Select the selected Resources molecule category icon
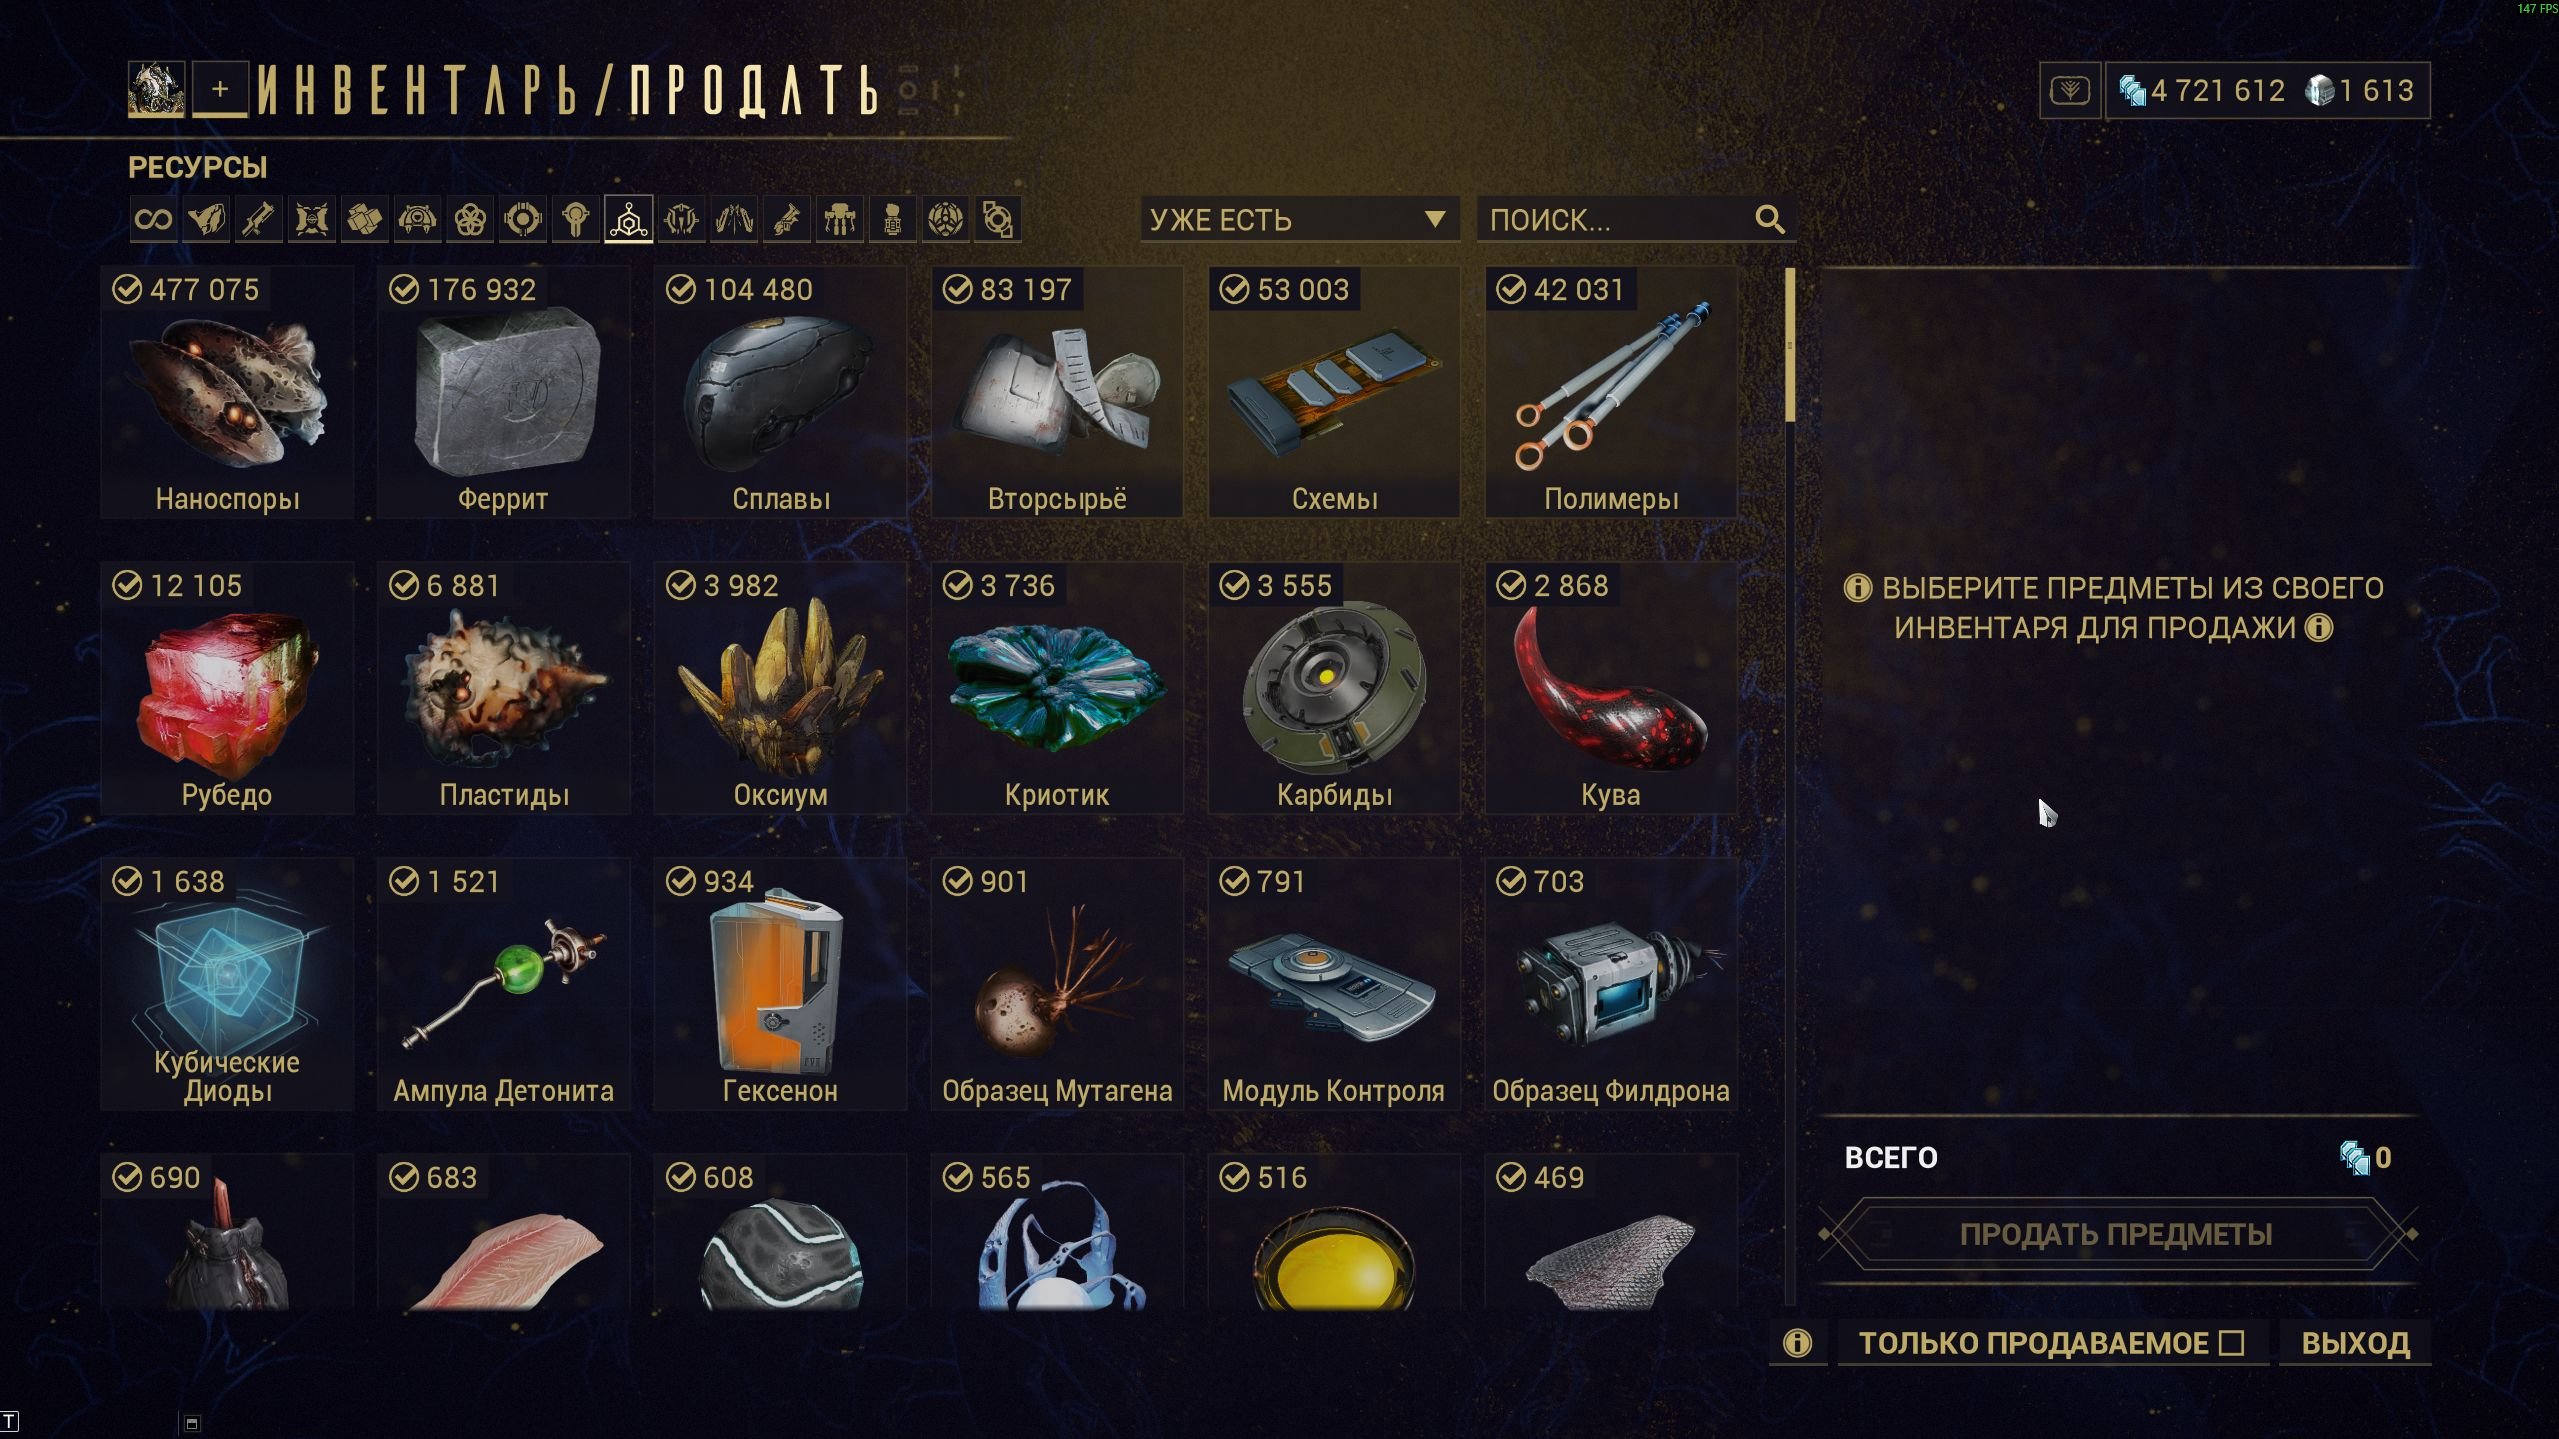 pyautogui.click(x=629, y=219)
